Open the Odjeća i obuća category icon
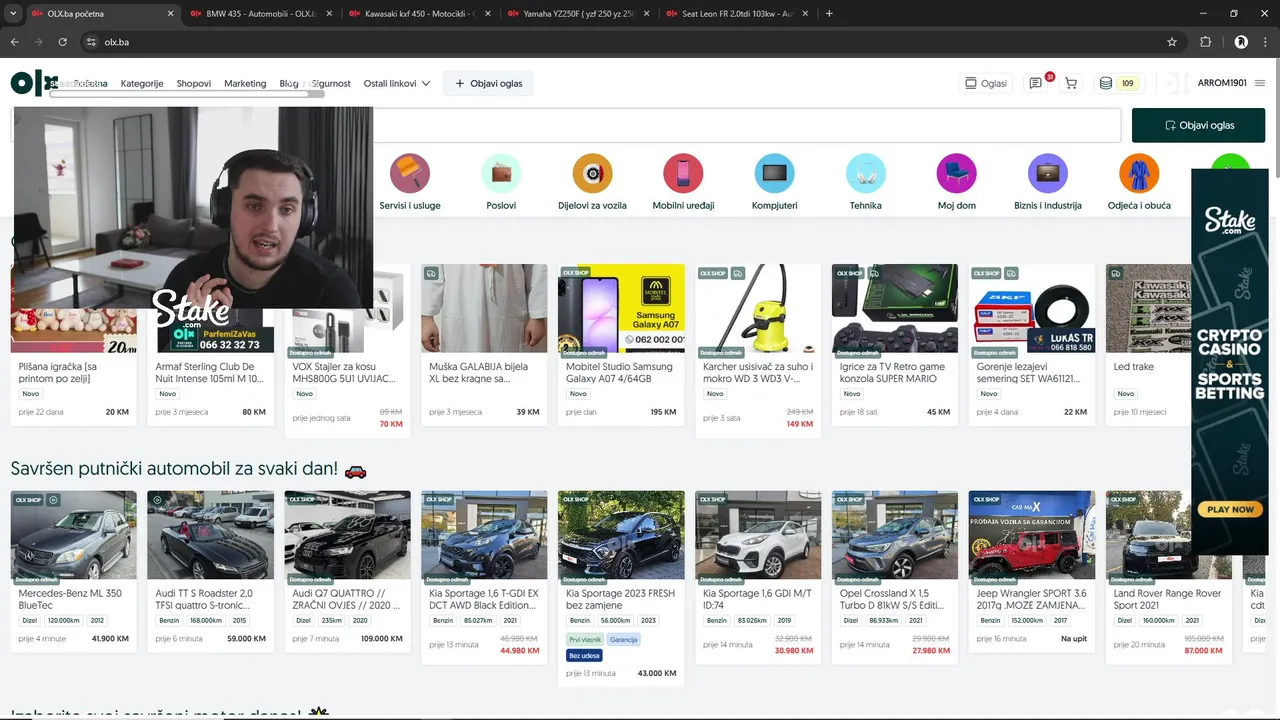This screenshot has width=1280, height=720. [x=1139, y=174]
